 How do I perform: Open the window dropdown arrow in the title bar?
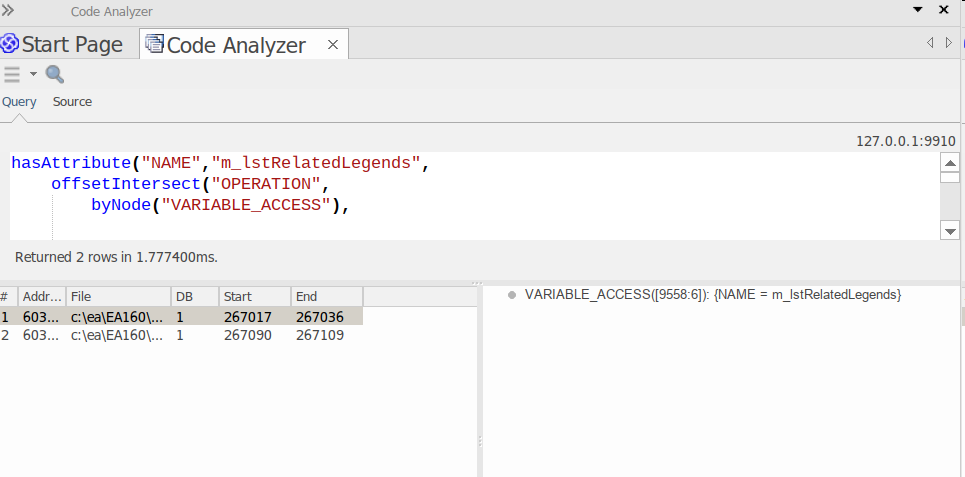tap(918, 10)
